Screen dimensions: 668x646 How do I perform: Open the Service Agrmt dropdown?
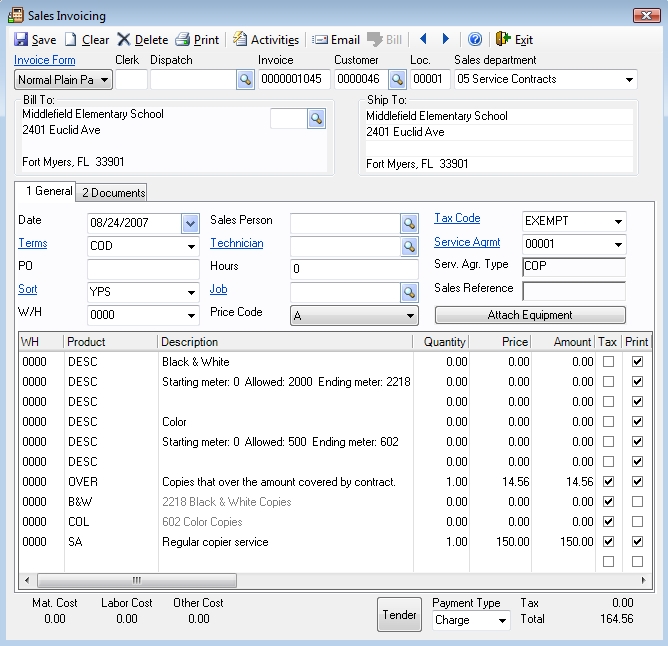coord(618,244)
